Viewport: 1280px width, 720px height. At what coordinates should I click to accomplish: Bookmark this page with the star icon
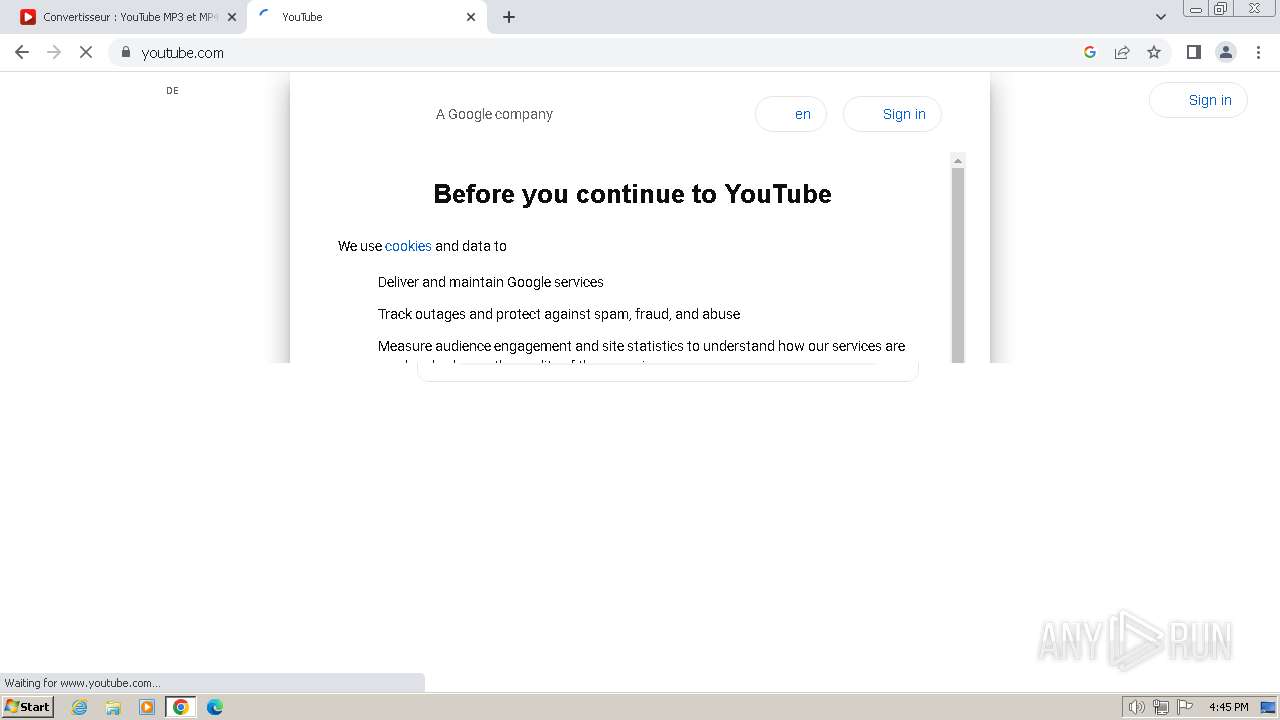[1154, 52]
